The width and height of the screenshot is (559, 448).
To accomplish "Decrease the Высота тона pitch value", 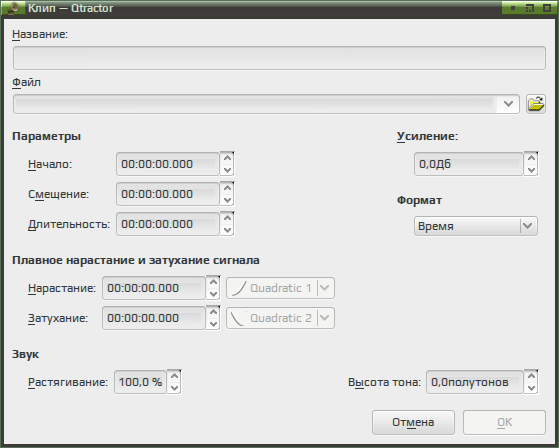I will (531, 388).
